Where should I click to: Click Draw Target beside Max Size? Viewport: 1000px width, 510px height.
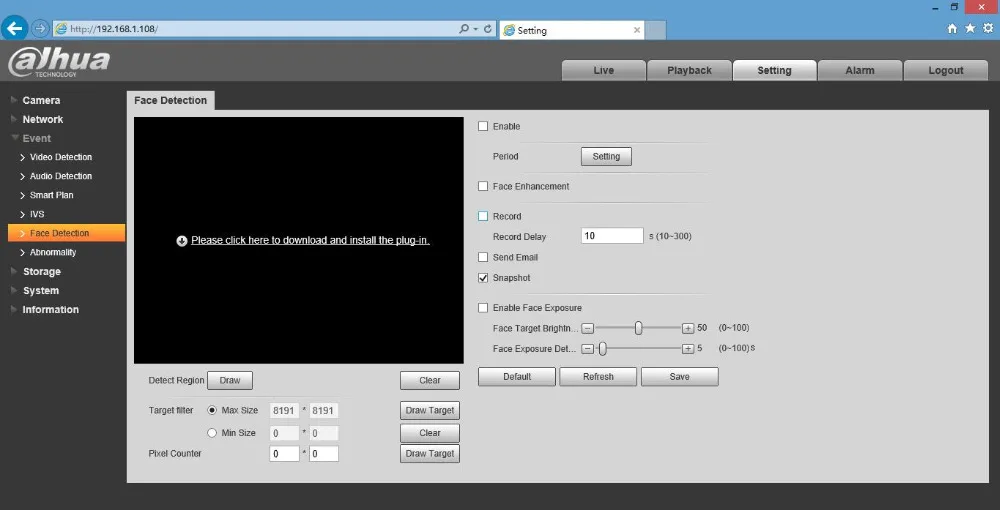(x=430, y=410)
